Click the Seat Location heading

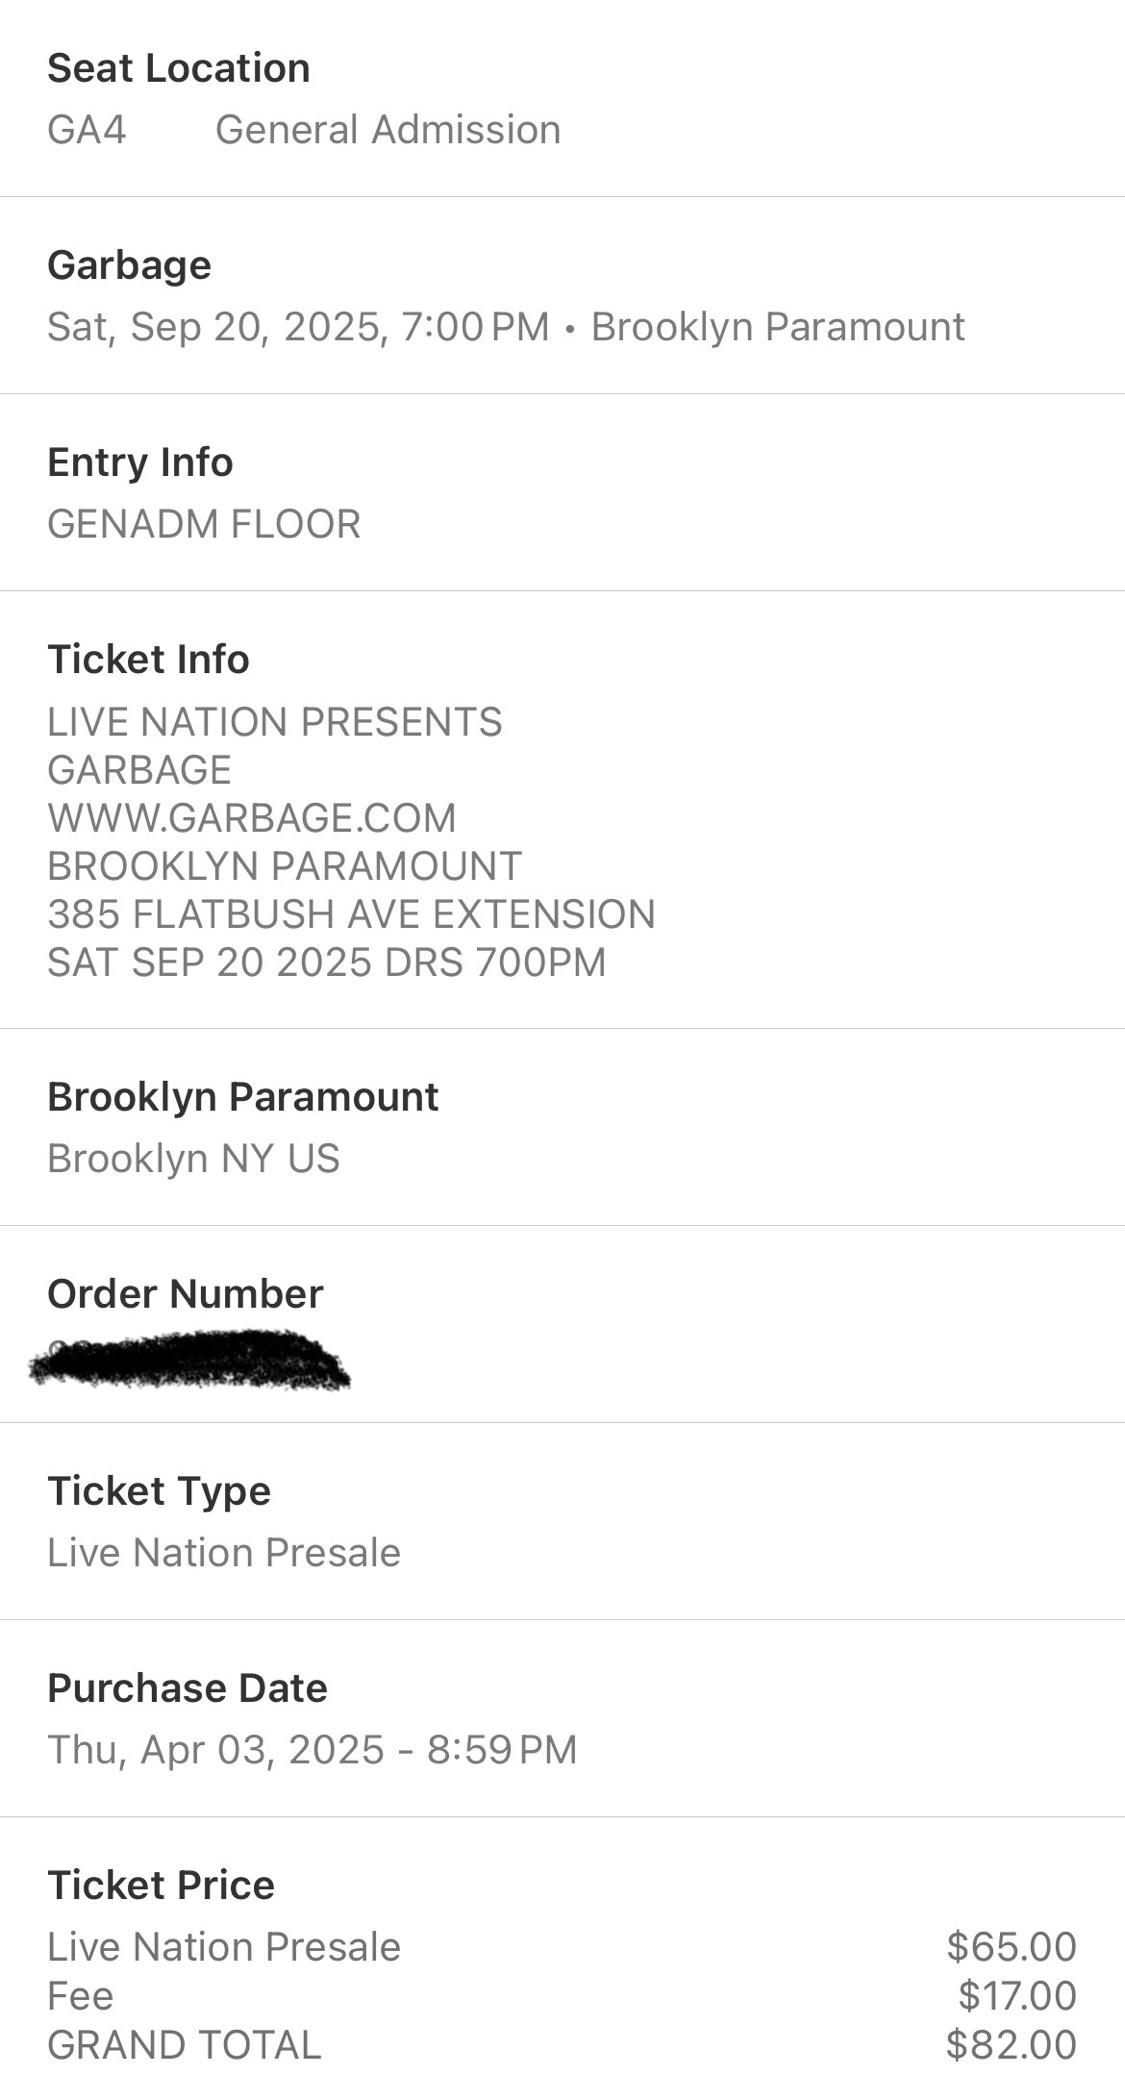pyautogui.click(x=179, y=68)
